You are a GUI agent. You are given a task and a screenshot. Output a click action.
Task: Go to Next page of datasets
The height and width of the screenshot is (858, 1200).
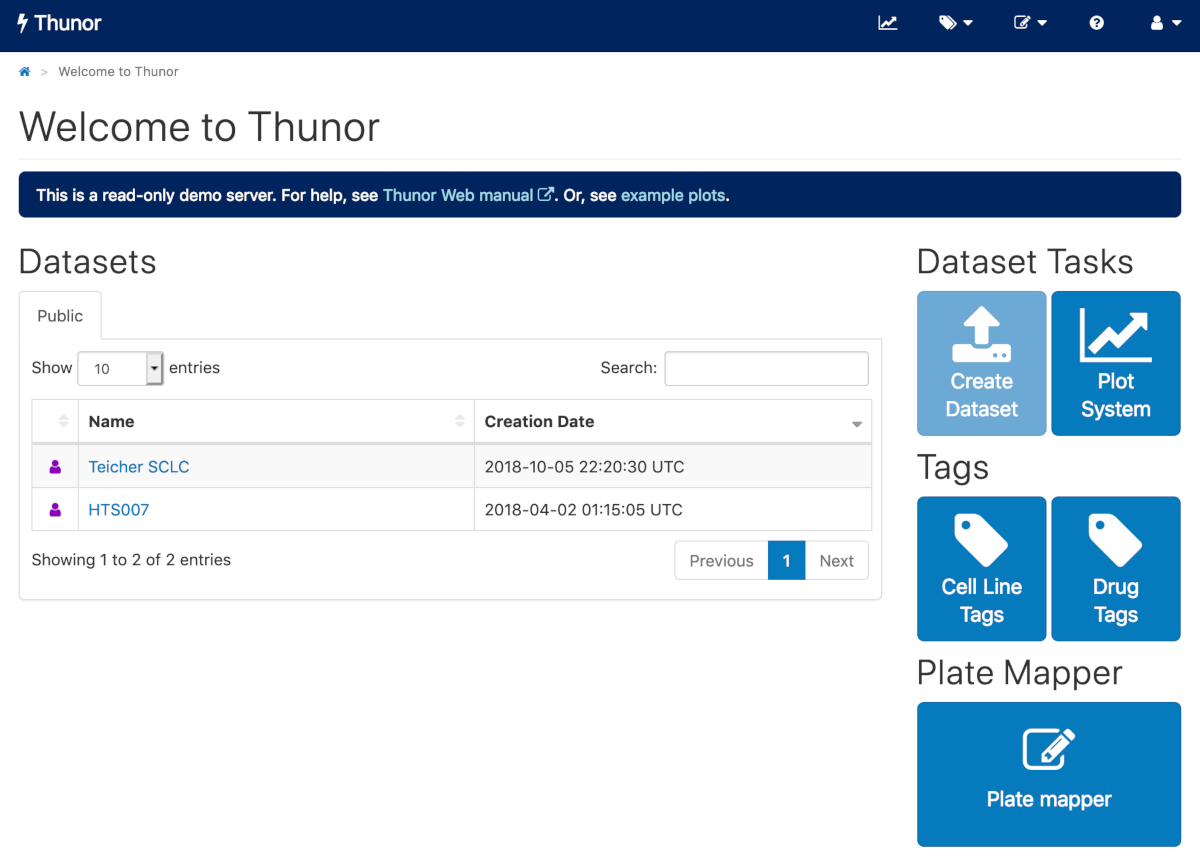tap(837, 561)
